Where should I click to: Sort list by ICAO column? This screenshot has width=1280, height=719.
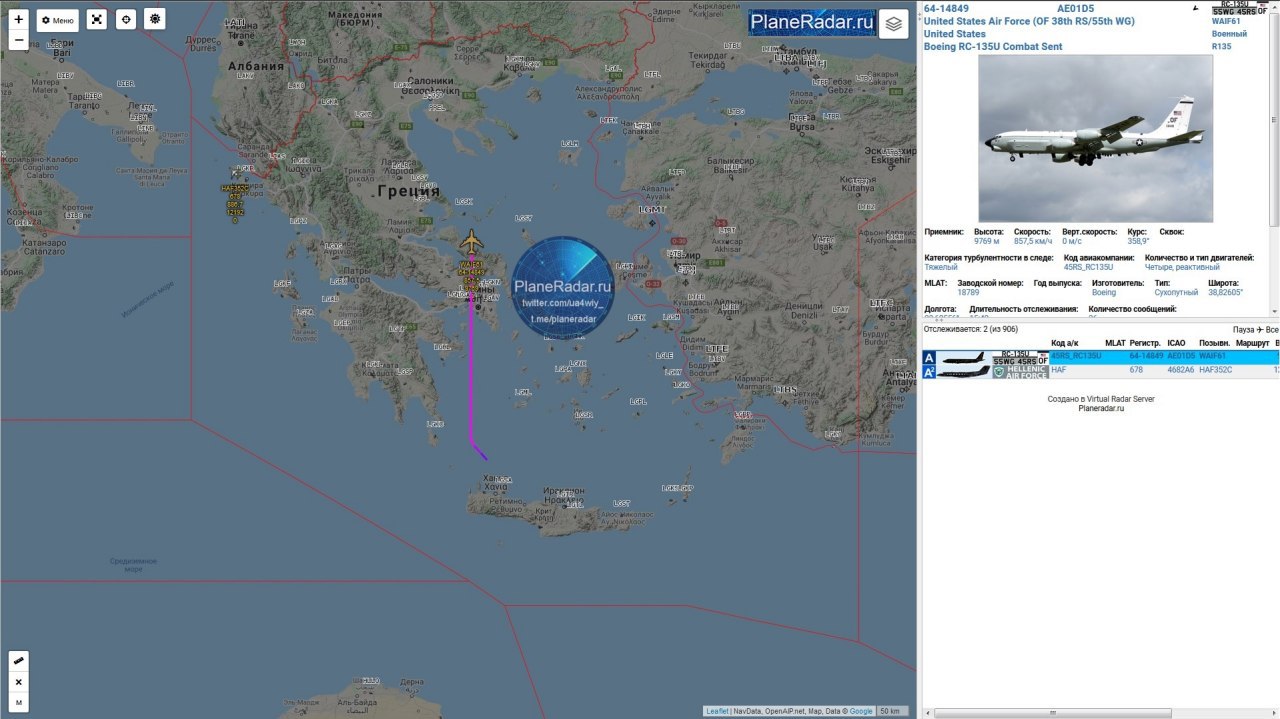click(1176, 343)
